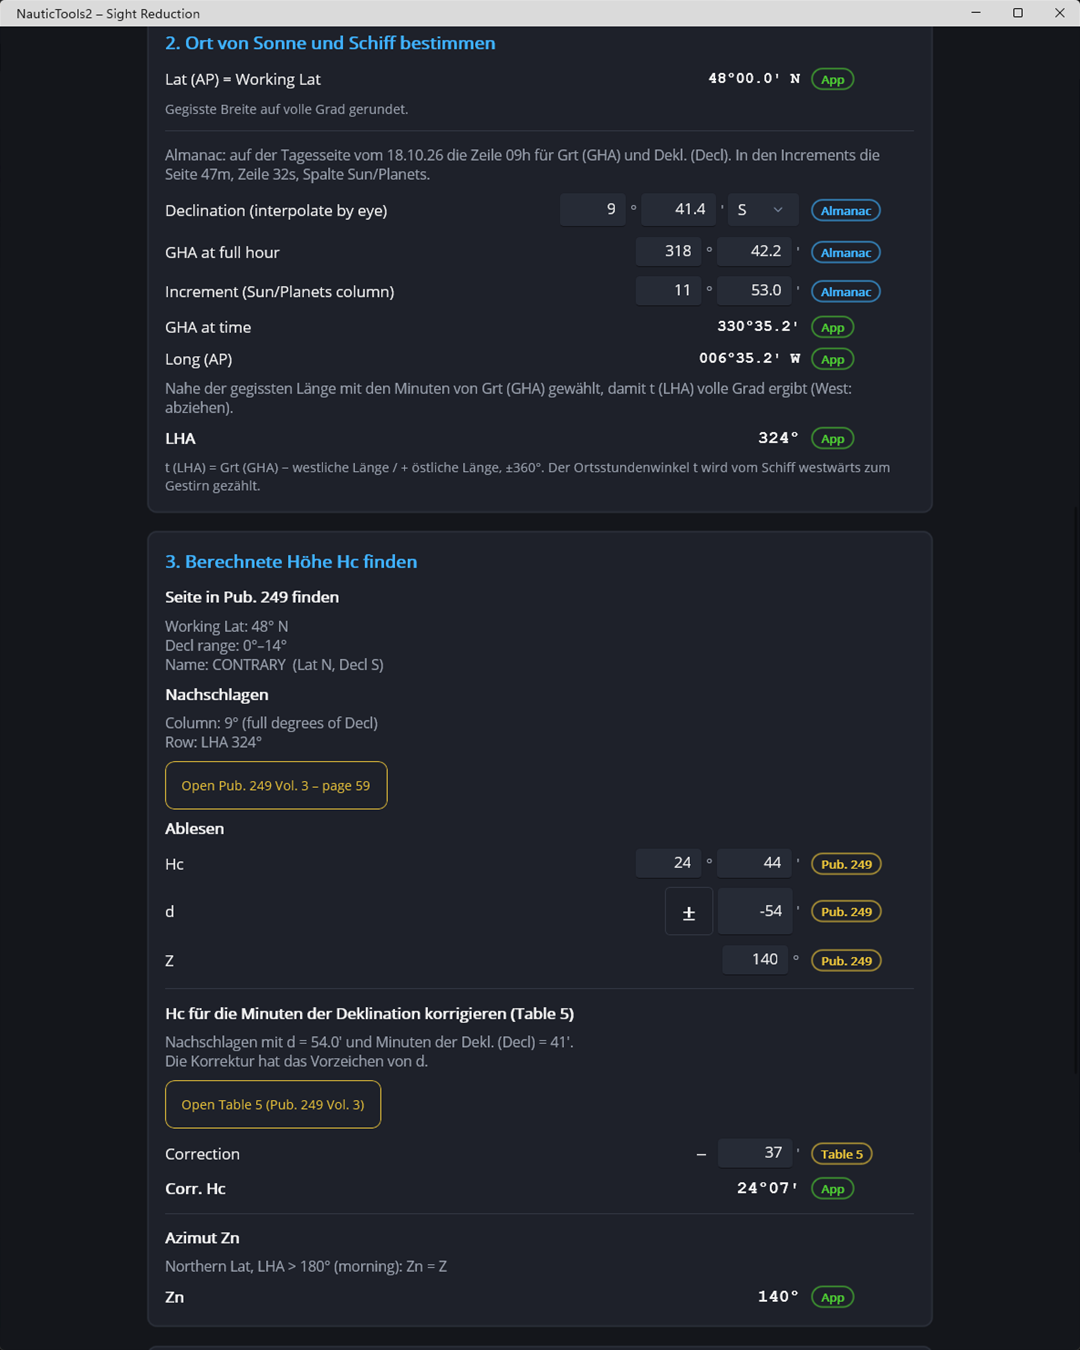Select the Lat (AP) value 48°00.0' N
The image size is (1080, 1350).
(x=754, y=79)
